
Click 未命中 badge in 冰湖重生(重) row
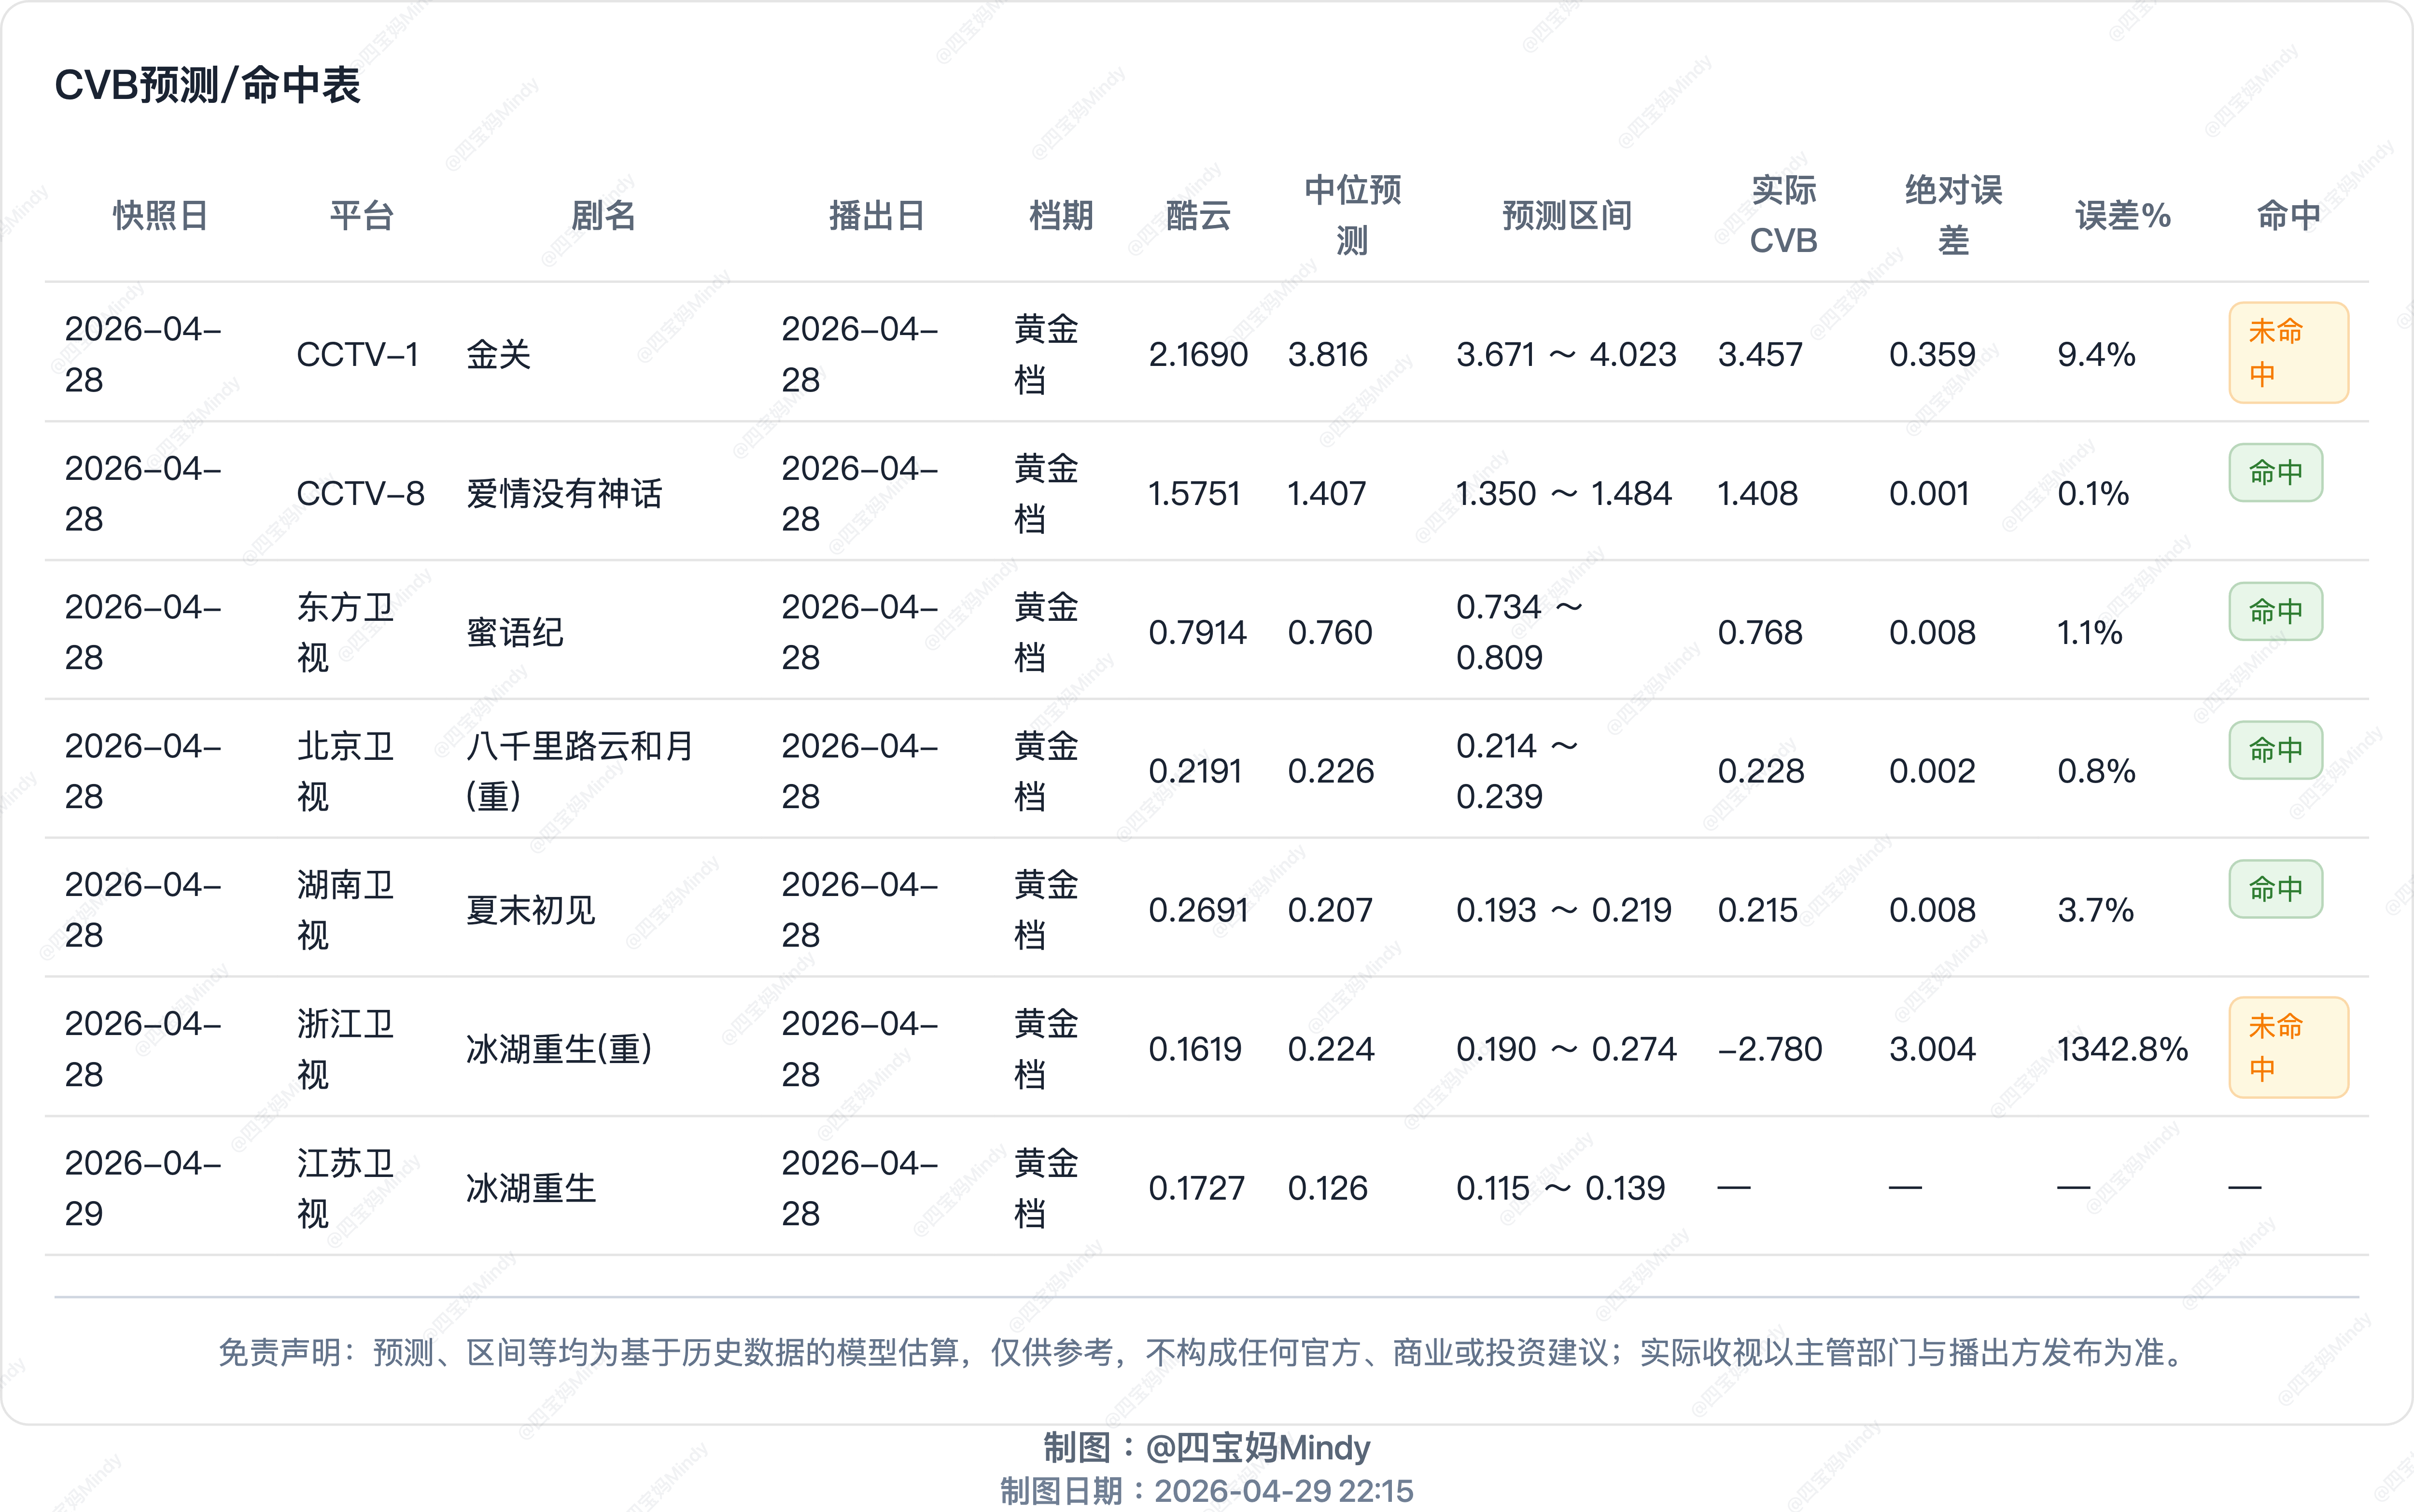(x=2287, y=1048)
